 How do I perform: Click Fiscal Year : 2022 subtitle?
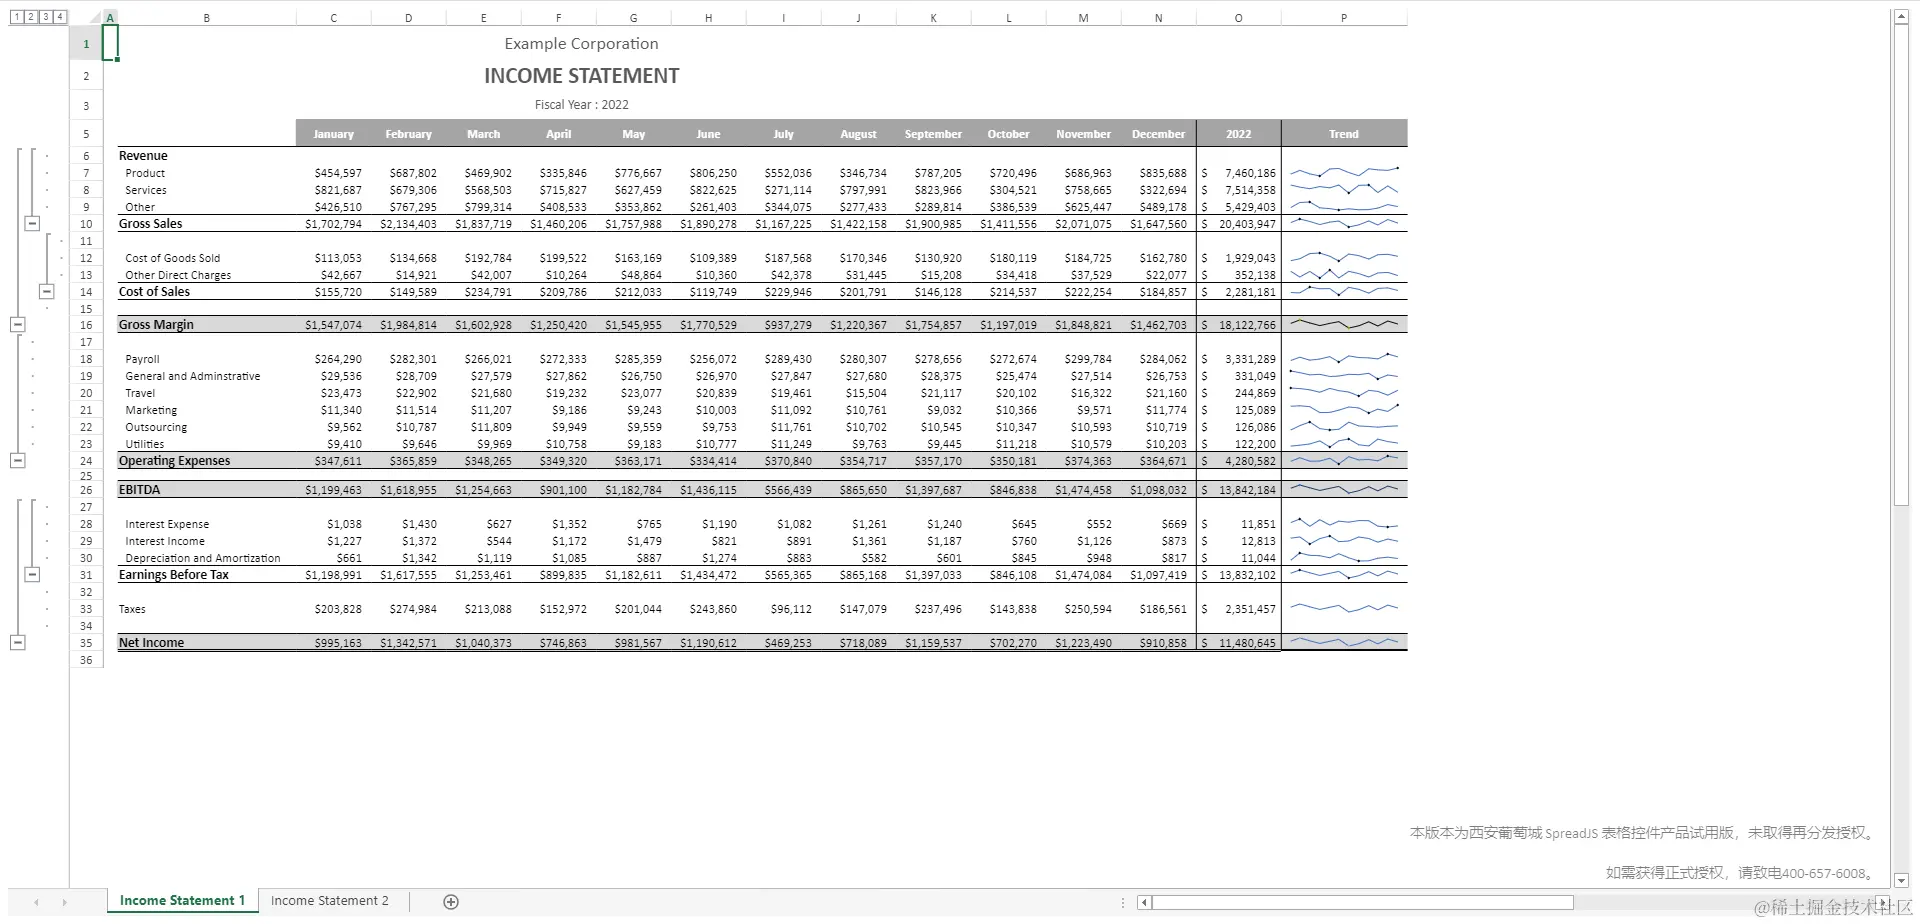click(x=581, y=104)
